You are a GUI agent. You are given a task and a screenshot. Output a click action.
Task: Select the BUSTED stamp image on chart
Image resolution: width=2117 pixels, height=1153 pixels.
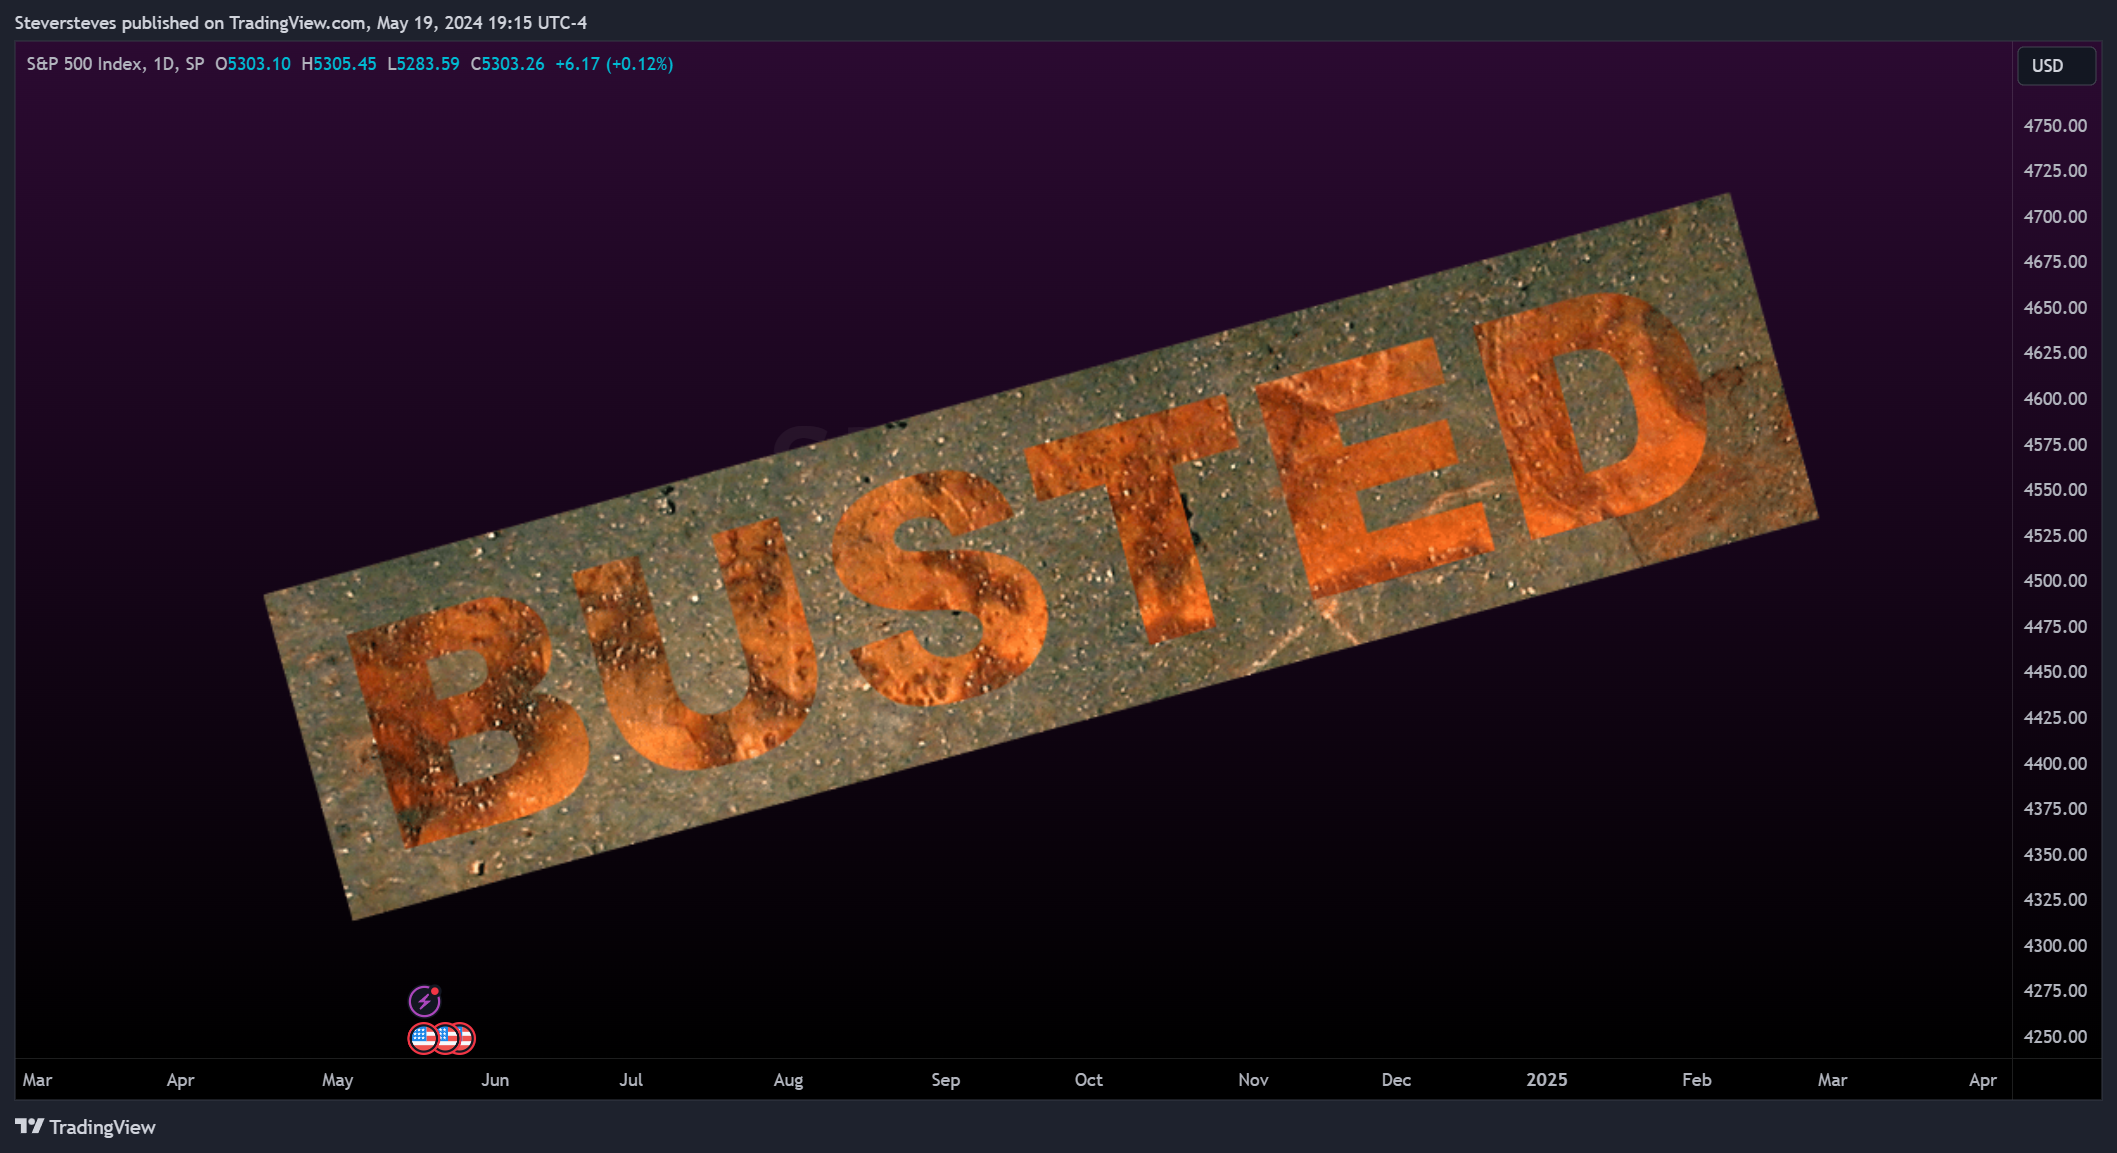click(1040, 557)
